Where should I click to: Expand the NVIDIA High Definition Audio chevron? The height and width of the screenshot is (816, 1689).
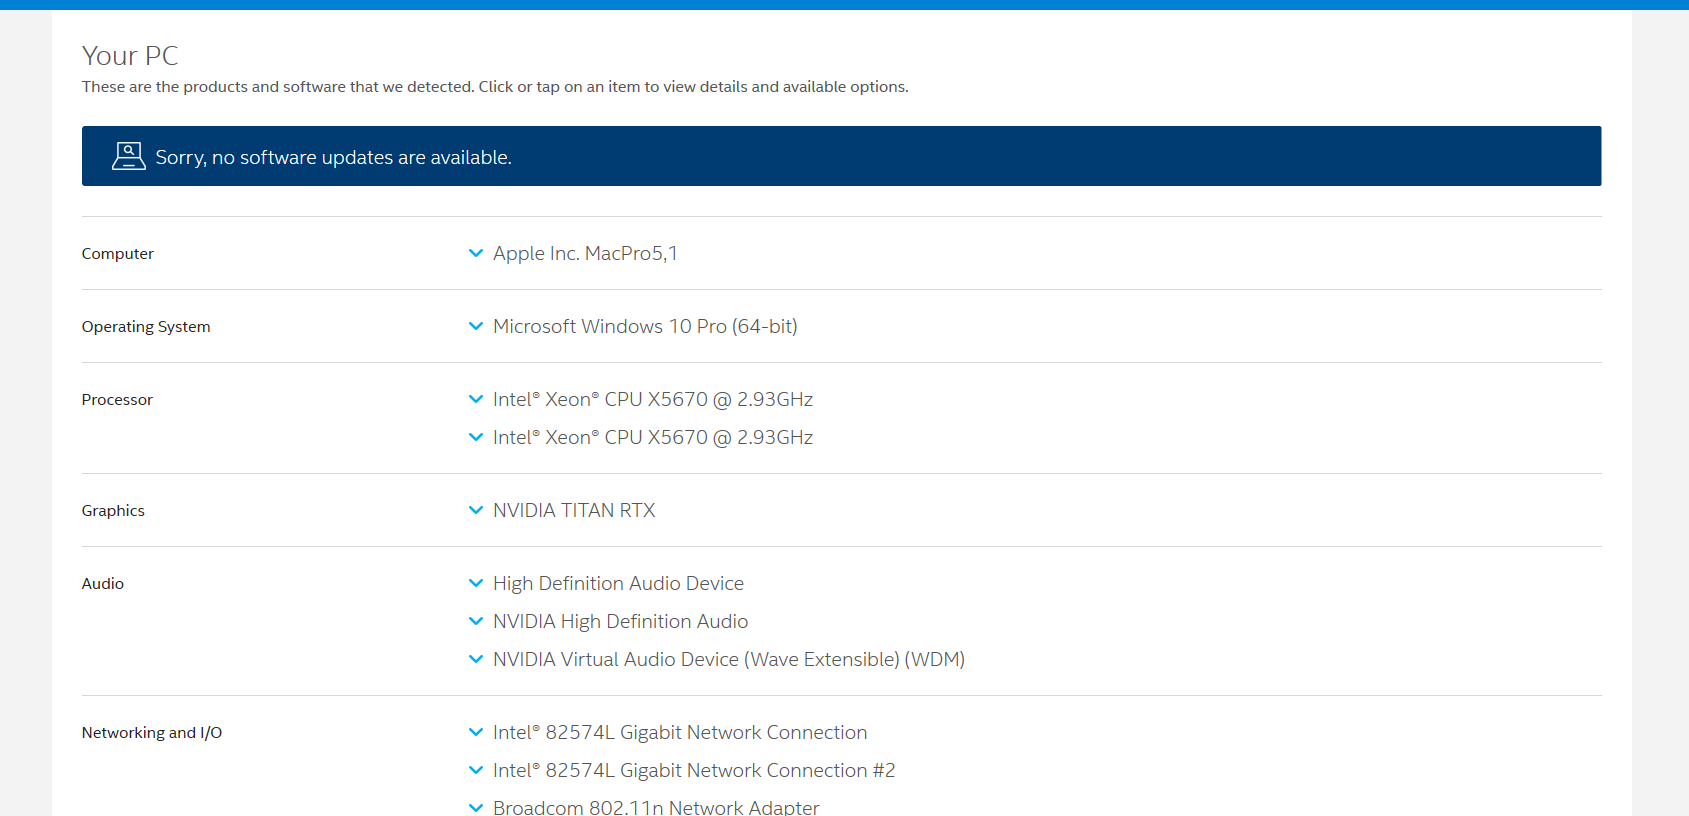coord(476,621)
